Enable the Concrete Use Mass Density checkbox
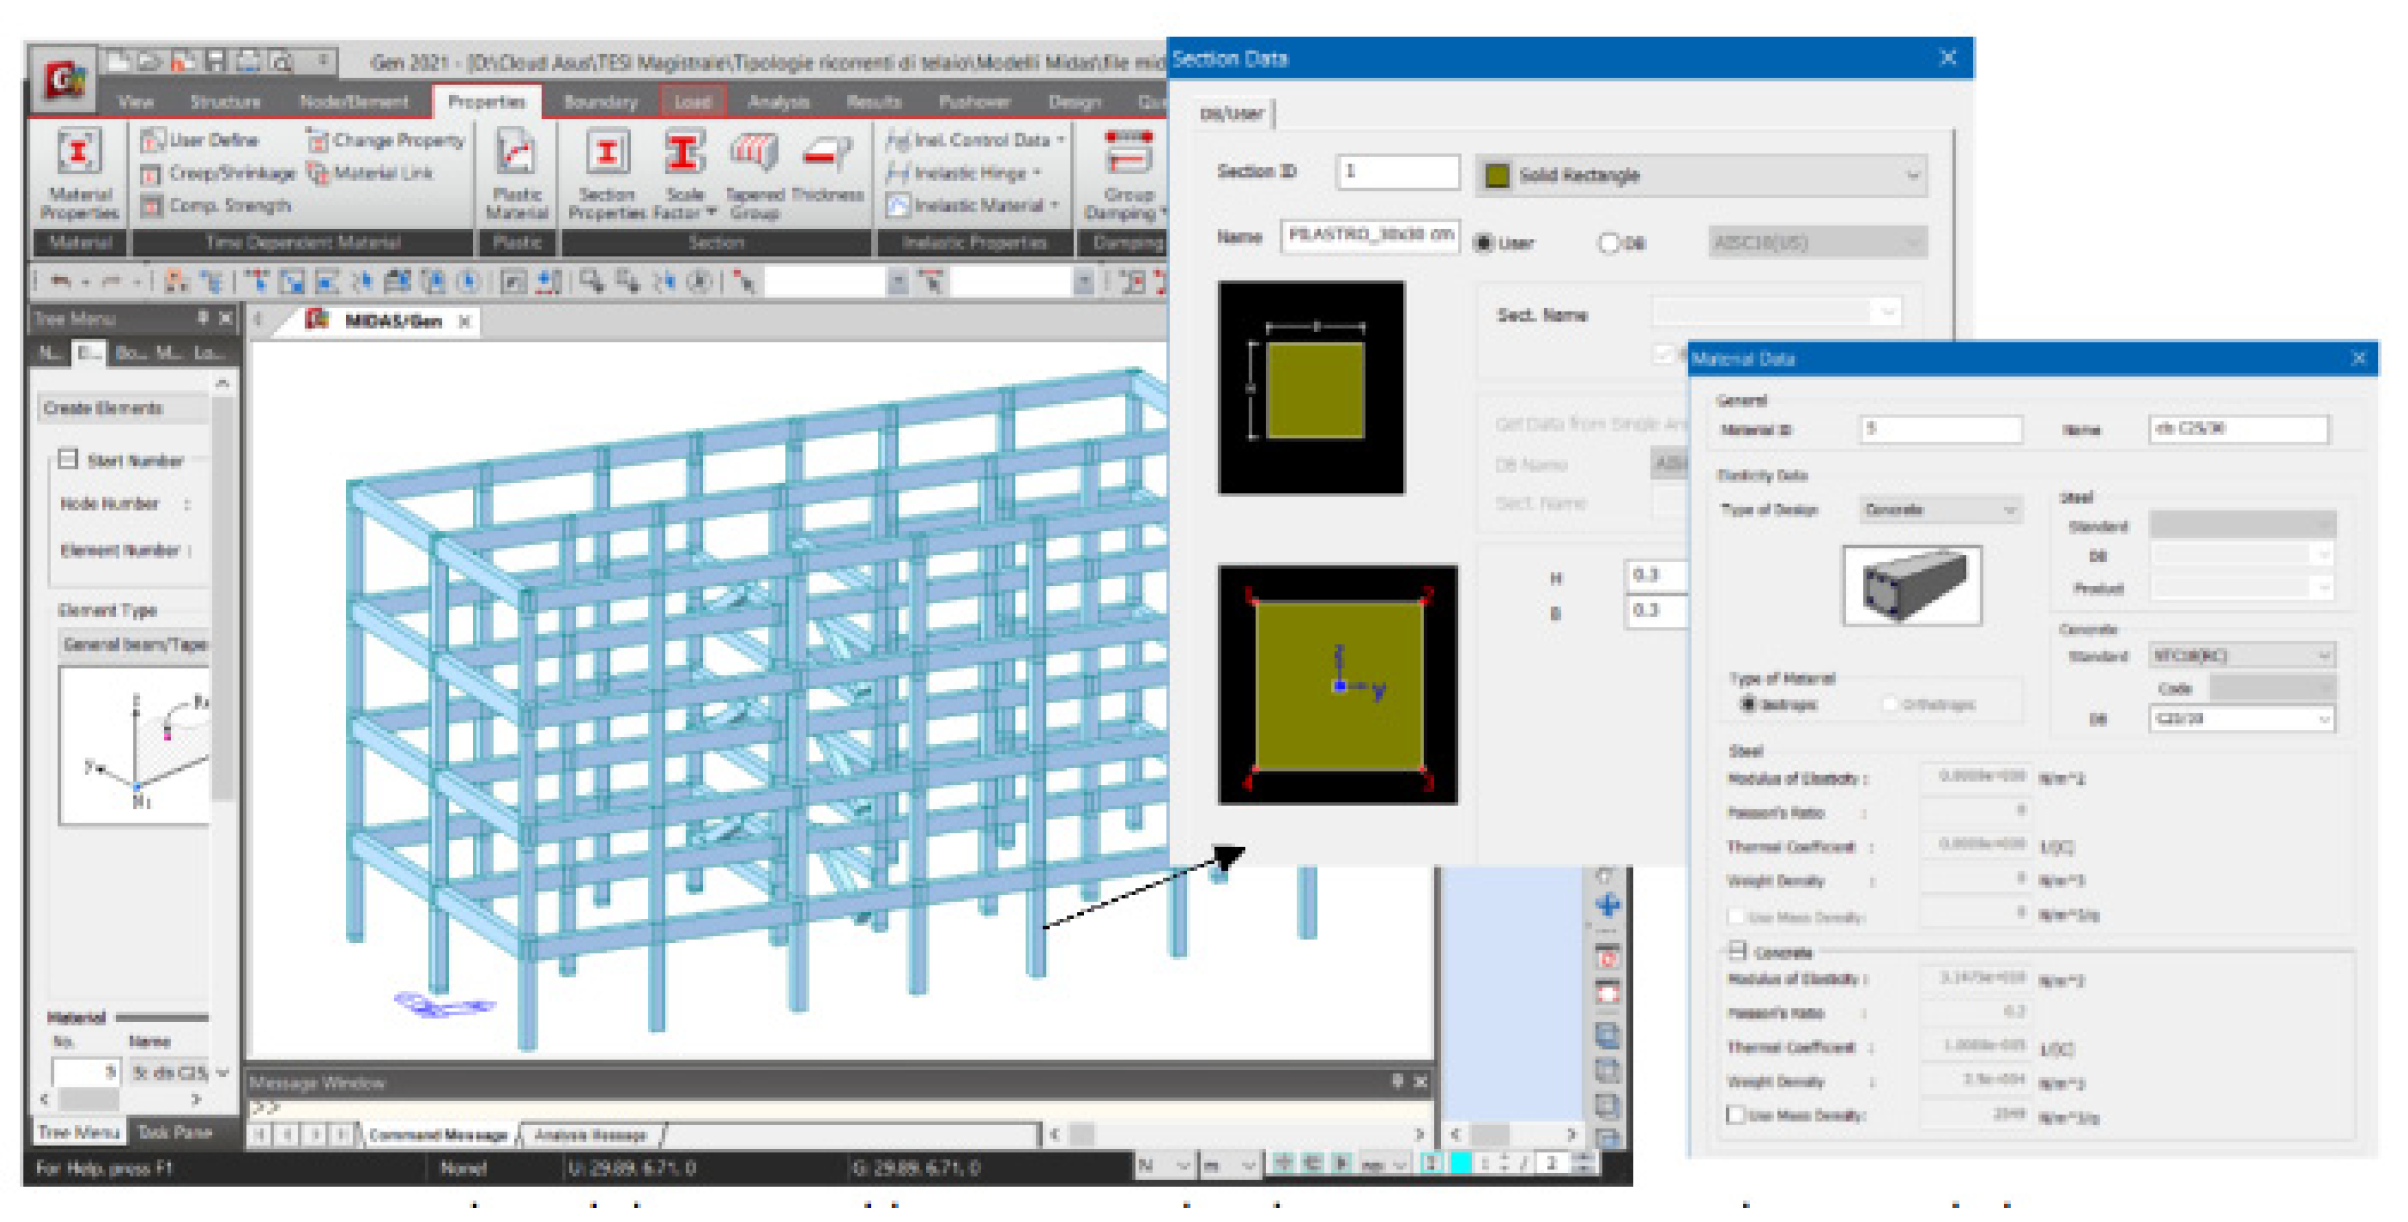 tap(1737, 1115)
